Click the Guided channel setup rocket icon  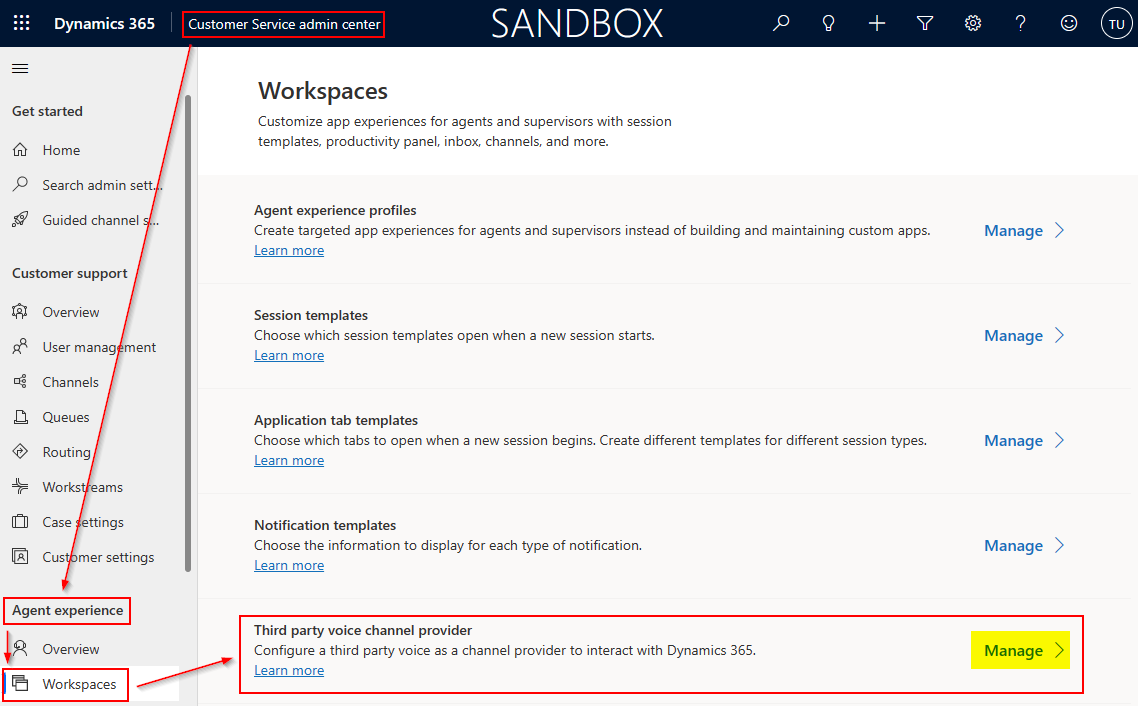point(20,219)
